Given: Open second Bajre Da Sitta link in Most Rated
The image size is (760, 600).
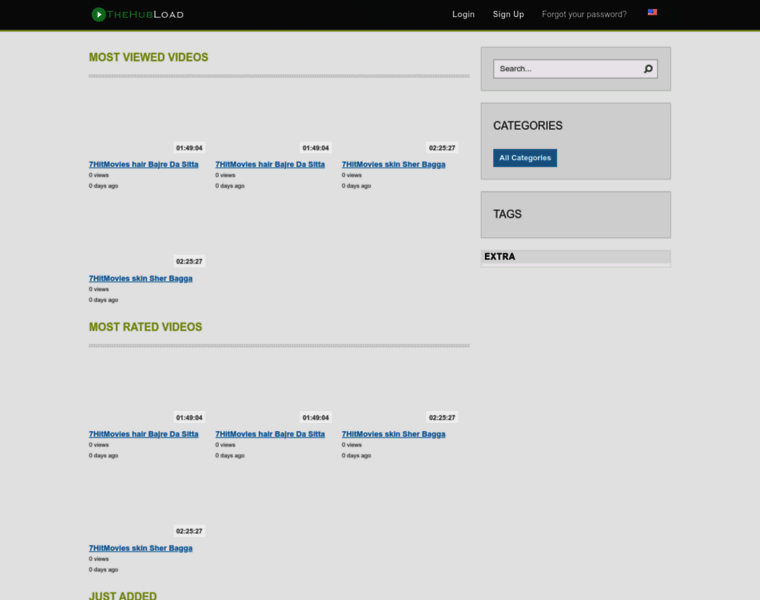Looking at the screenshot, I should [x=270, y=434].
